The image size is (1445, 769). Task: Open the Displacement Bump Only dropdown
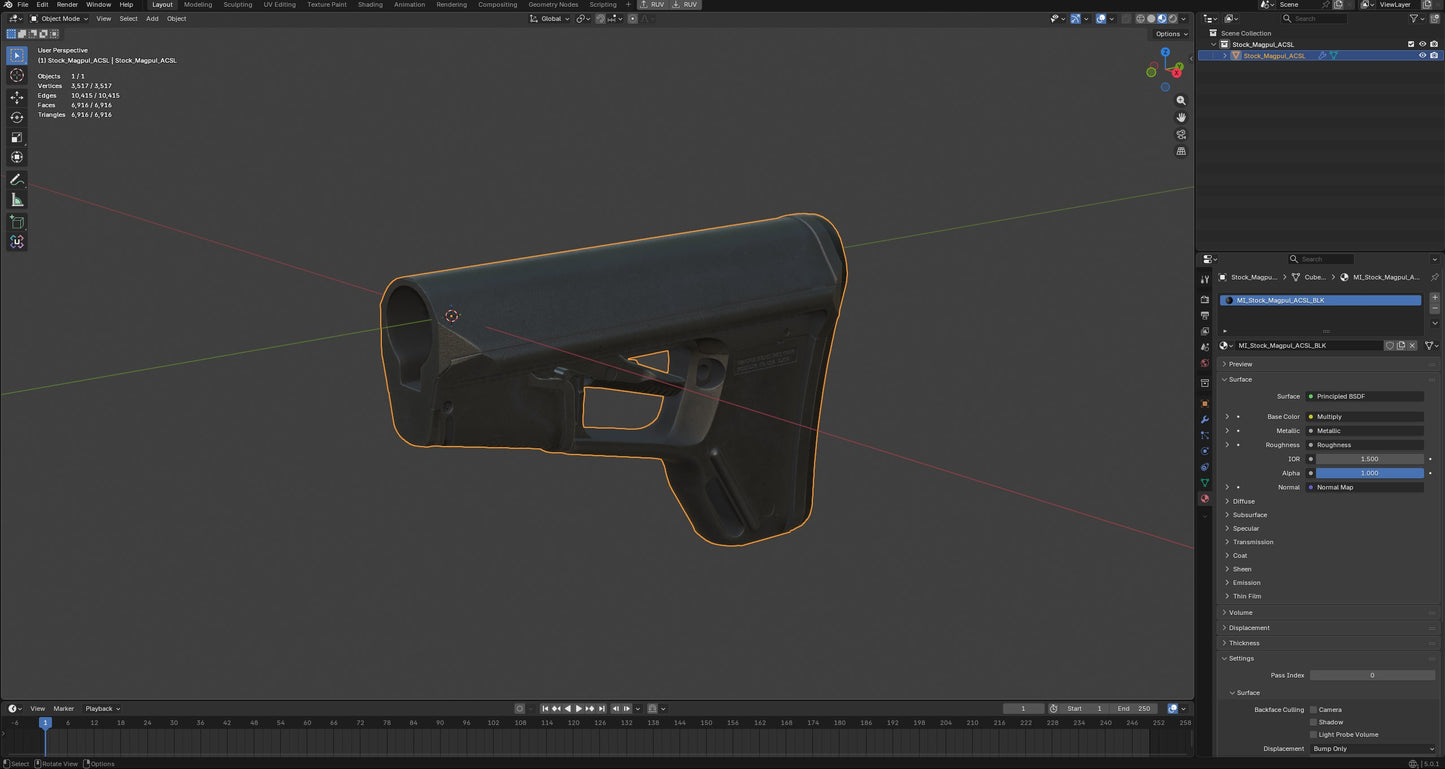pos(1372,749)
